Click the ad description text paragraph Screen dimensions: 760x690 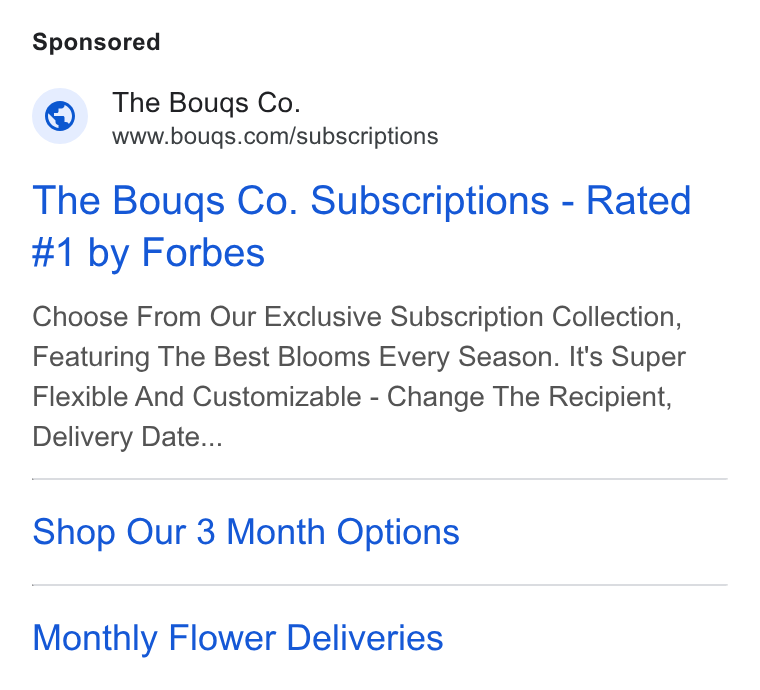(x=359, y=377)
